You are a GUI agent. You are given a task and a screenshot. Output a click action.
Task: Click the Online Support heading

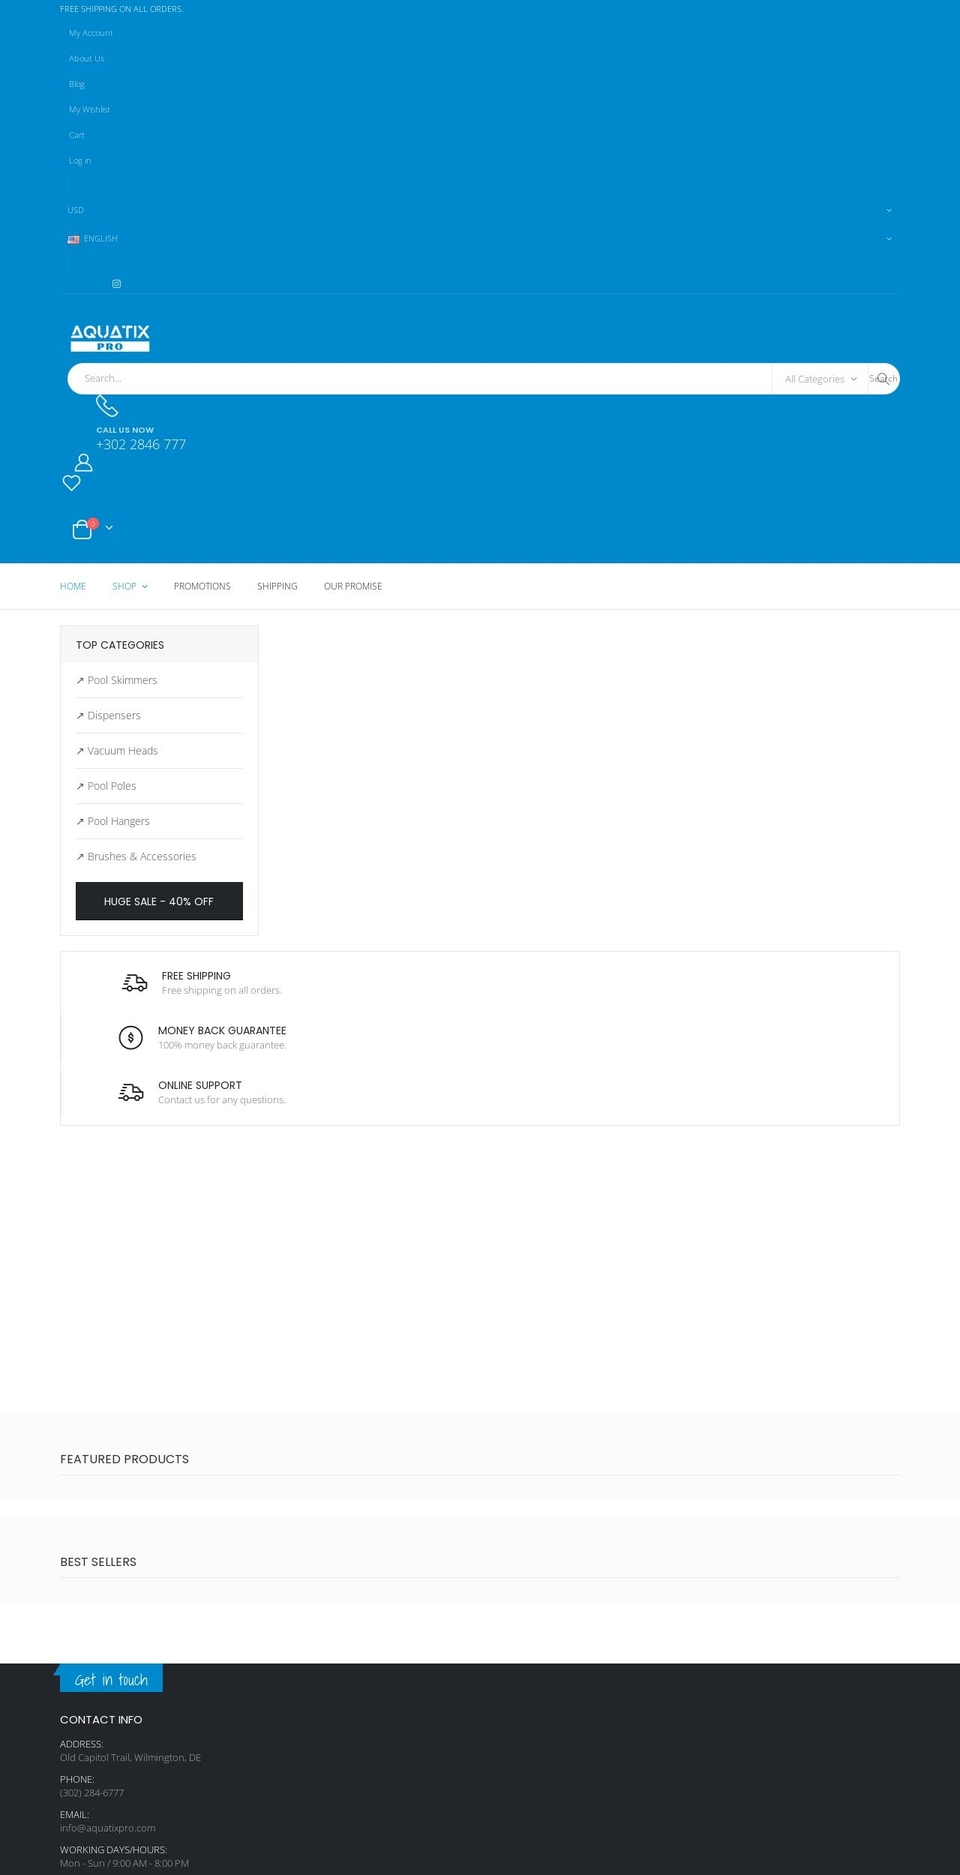pos(200,1086)
